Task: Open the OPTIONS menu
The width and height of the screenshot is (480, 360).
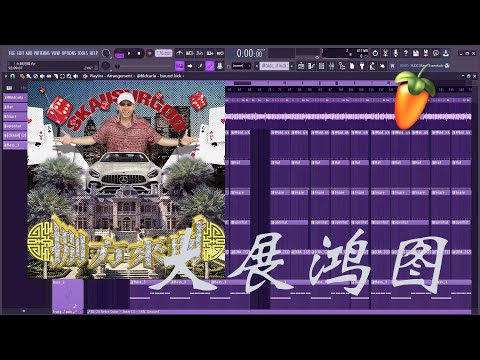Action: (69, 53)
